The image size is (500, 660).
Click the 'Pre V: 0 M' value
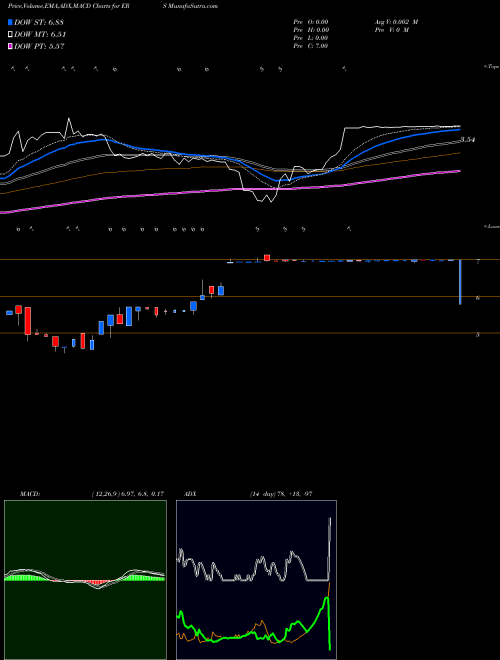(x=391, y=30)
